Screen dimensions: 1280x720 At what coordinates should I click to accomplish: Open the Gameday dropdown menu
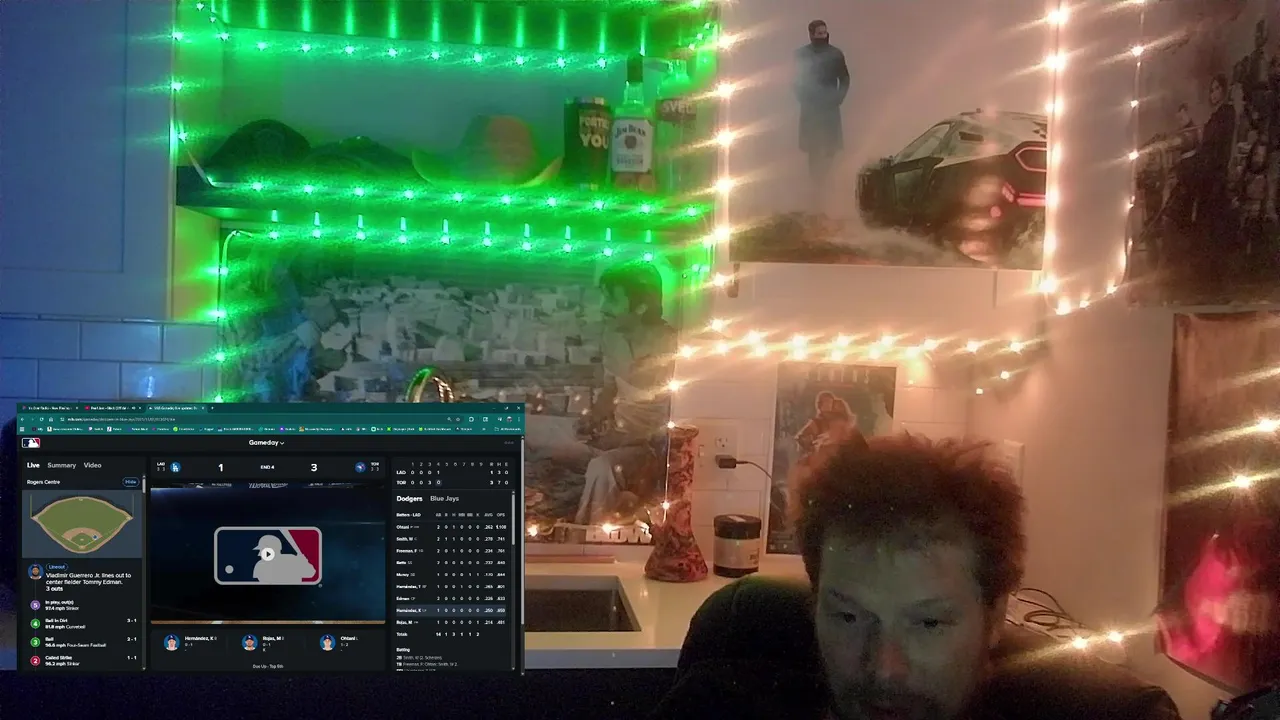266,442
